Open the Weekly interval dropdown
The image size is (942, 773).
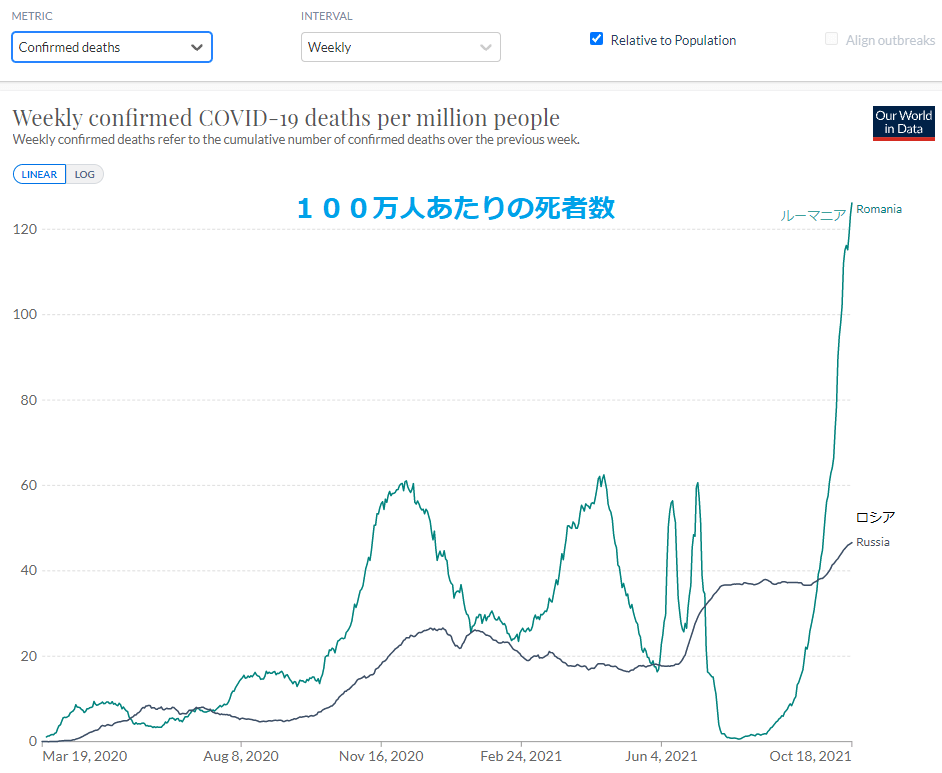click(401, 47)
